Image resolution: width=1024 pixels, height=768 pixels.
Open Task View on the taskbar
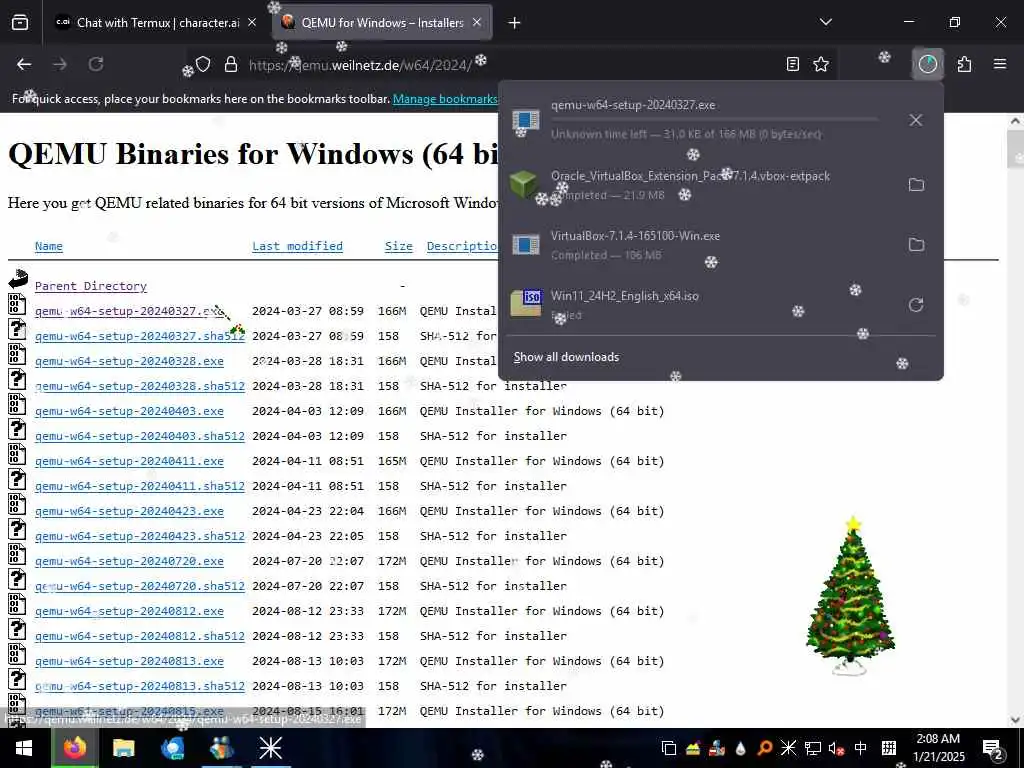[x=669, y=748]
